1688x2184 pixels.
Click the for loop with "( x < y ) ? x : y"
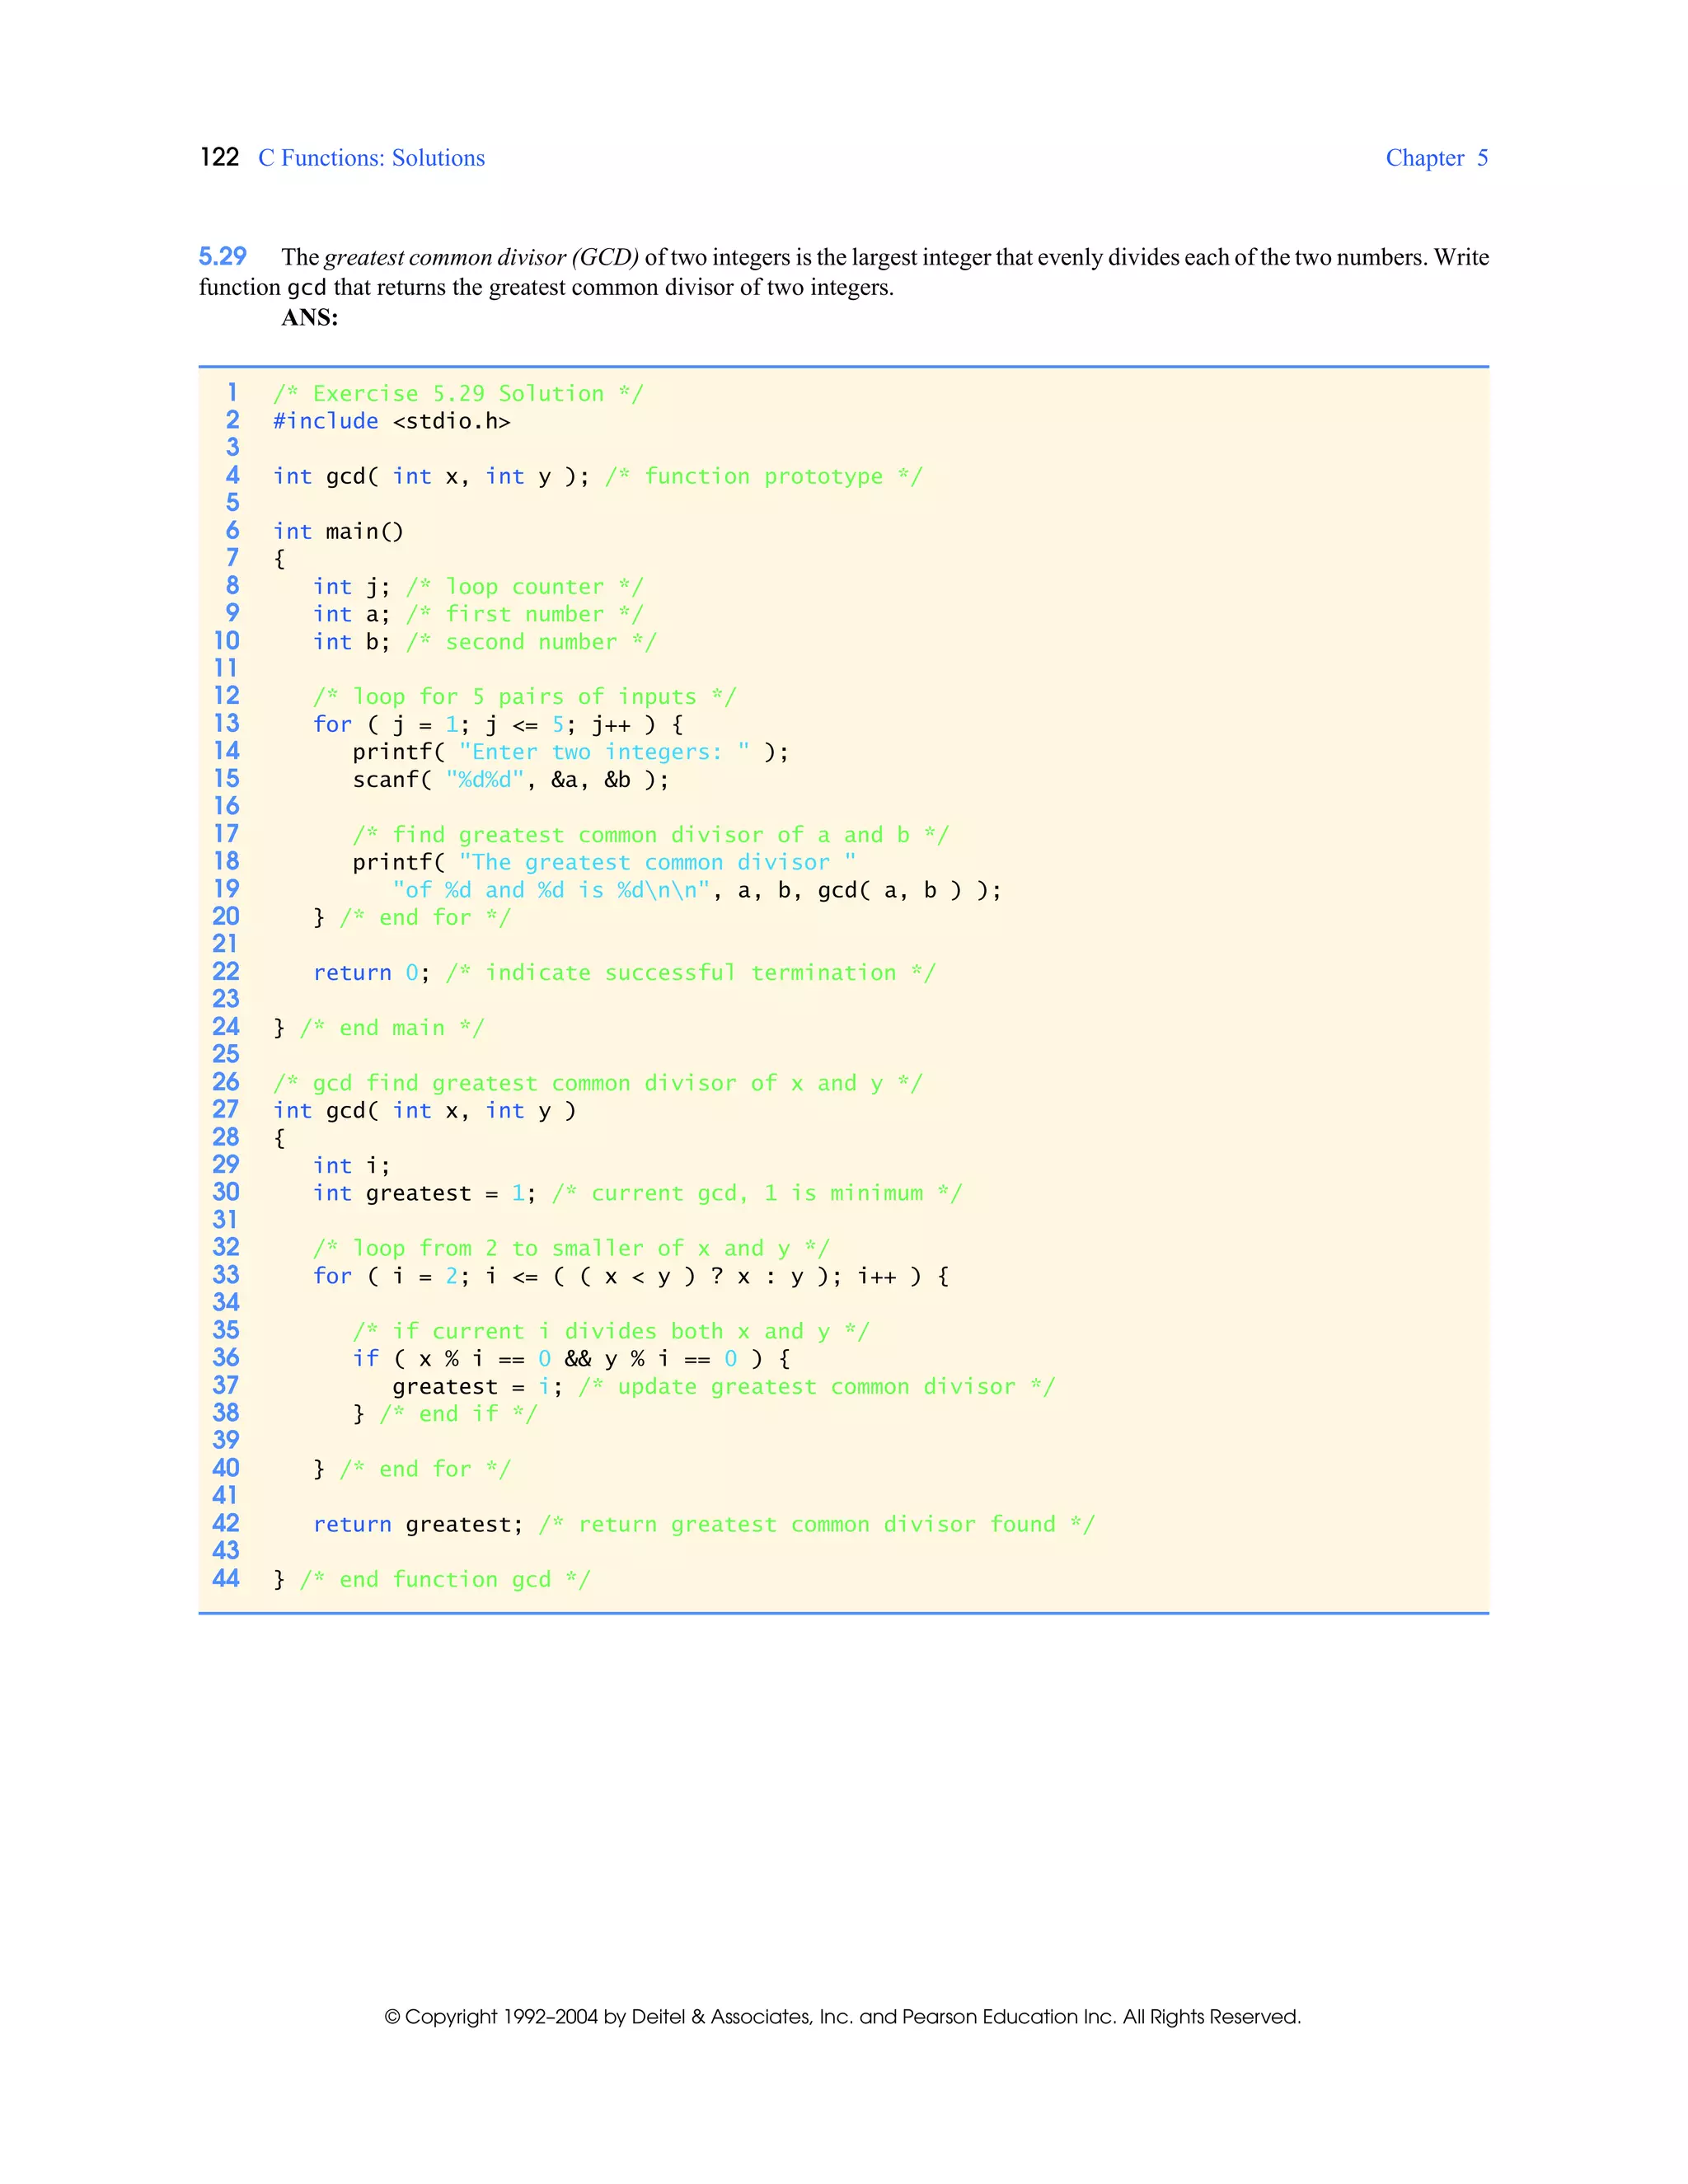tap(631, 1276)
